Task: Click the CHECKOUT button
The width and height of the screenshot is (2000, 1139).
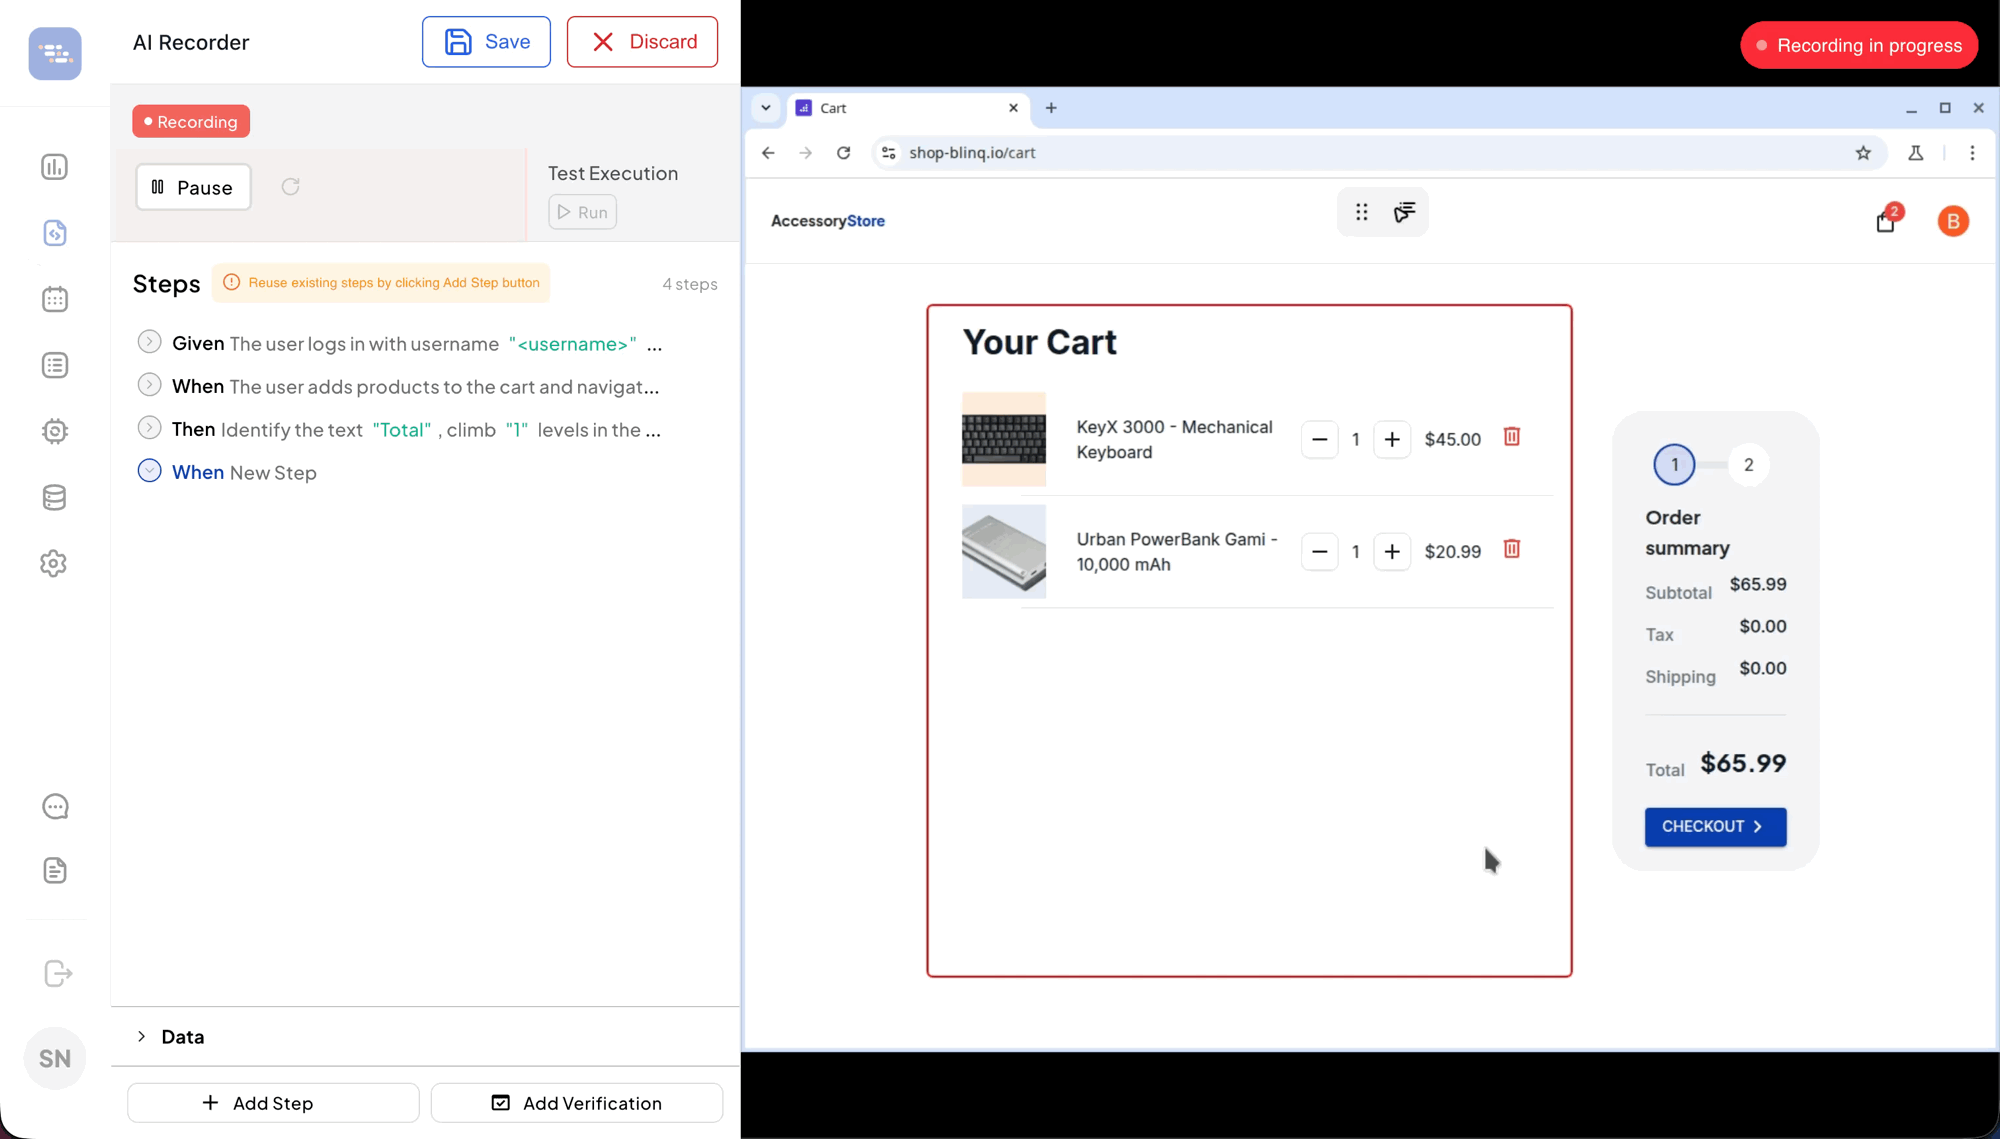Action: 1715,826
